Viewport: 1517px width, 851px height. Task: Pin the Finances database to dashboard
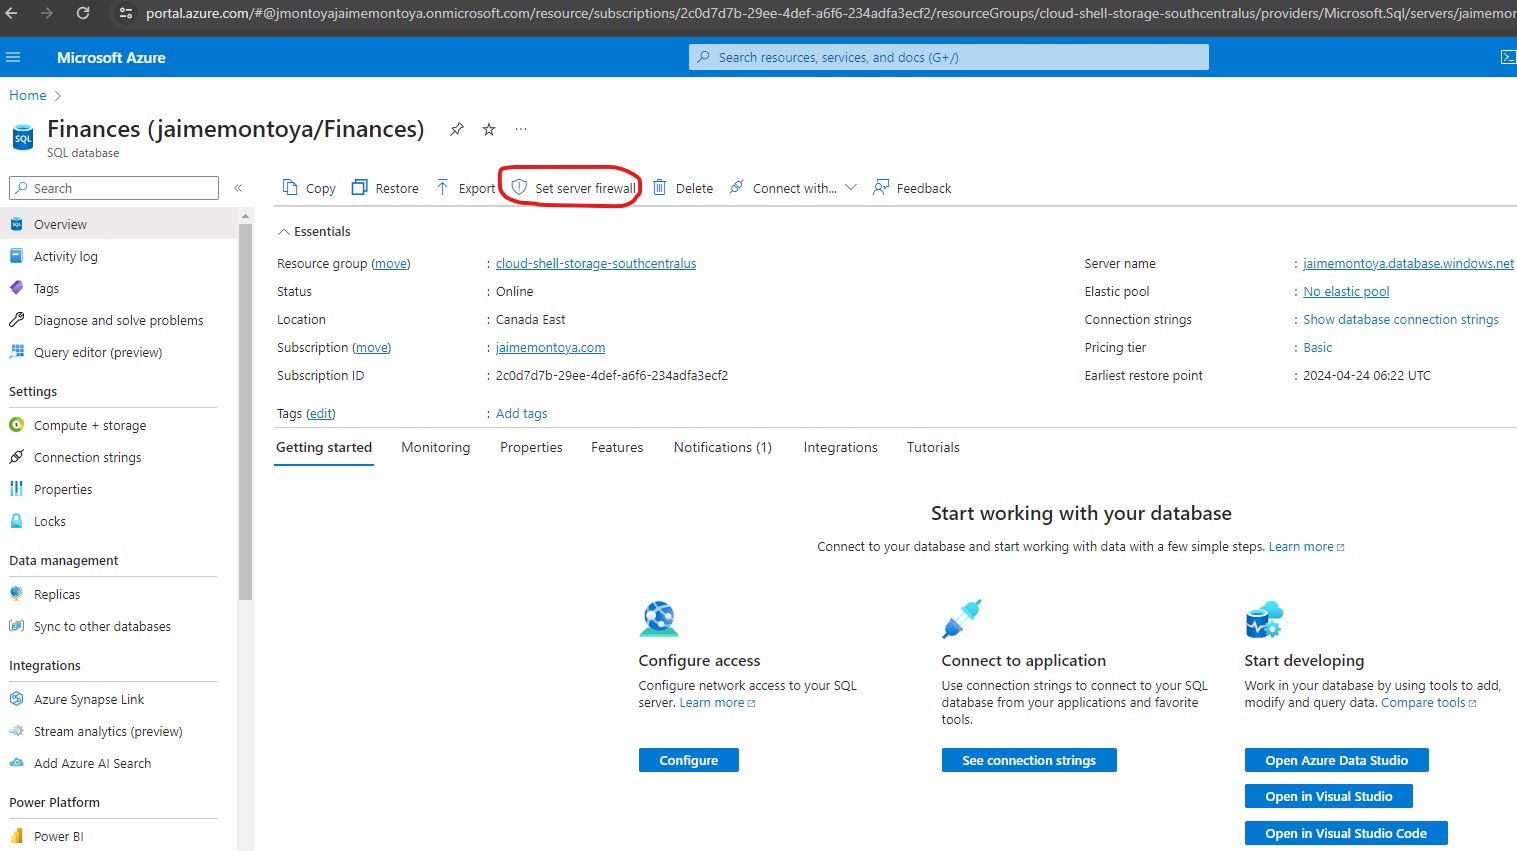click(x=456, y=129)
